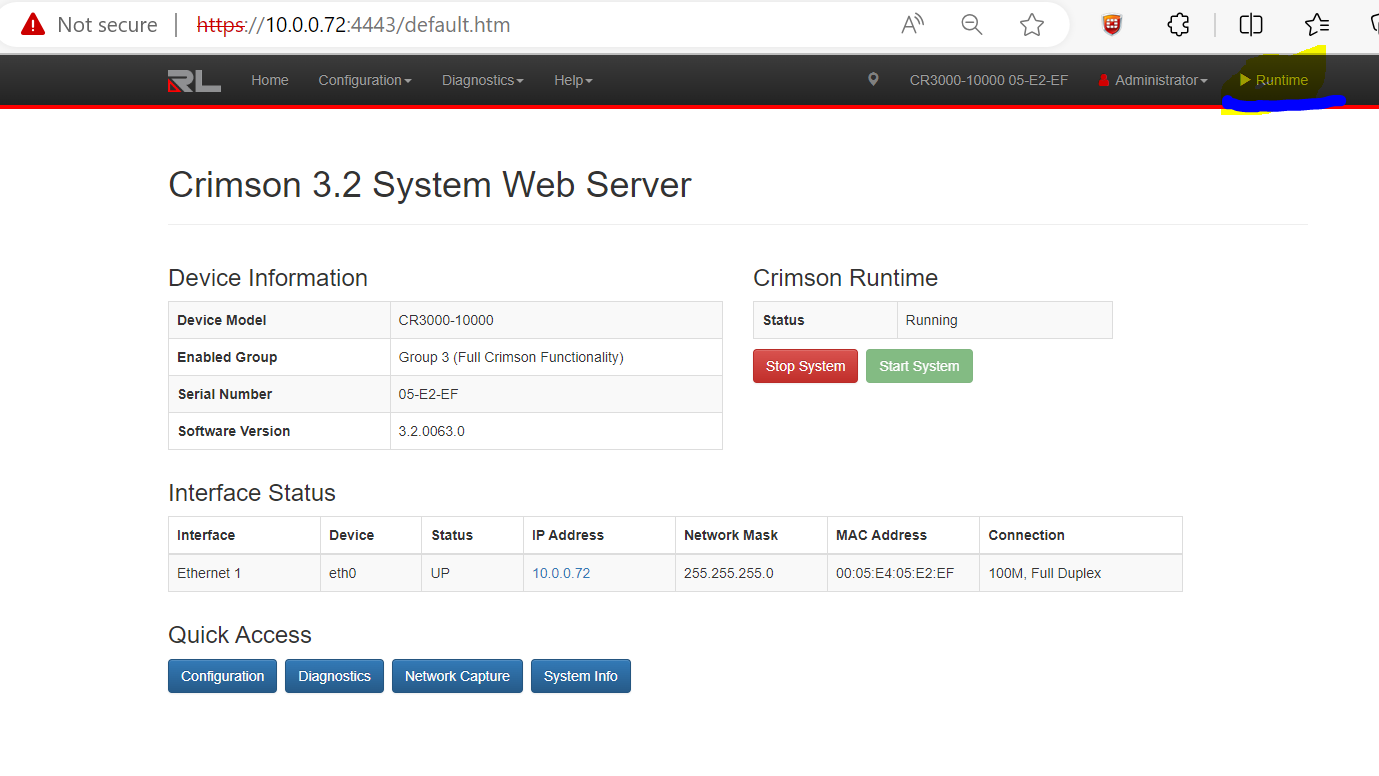
Task: Click the Network Mask 255.255.255.0 cell
Action: tap(751, 573)
